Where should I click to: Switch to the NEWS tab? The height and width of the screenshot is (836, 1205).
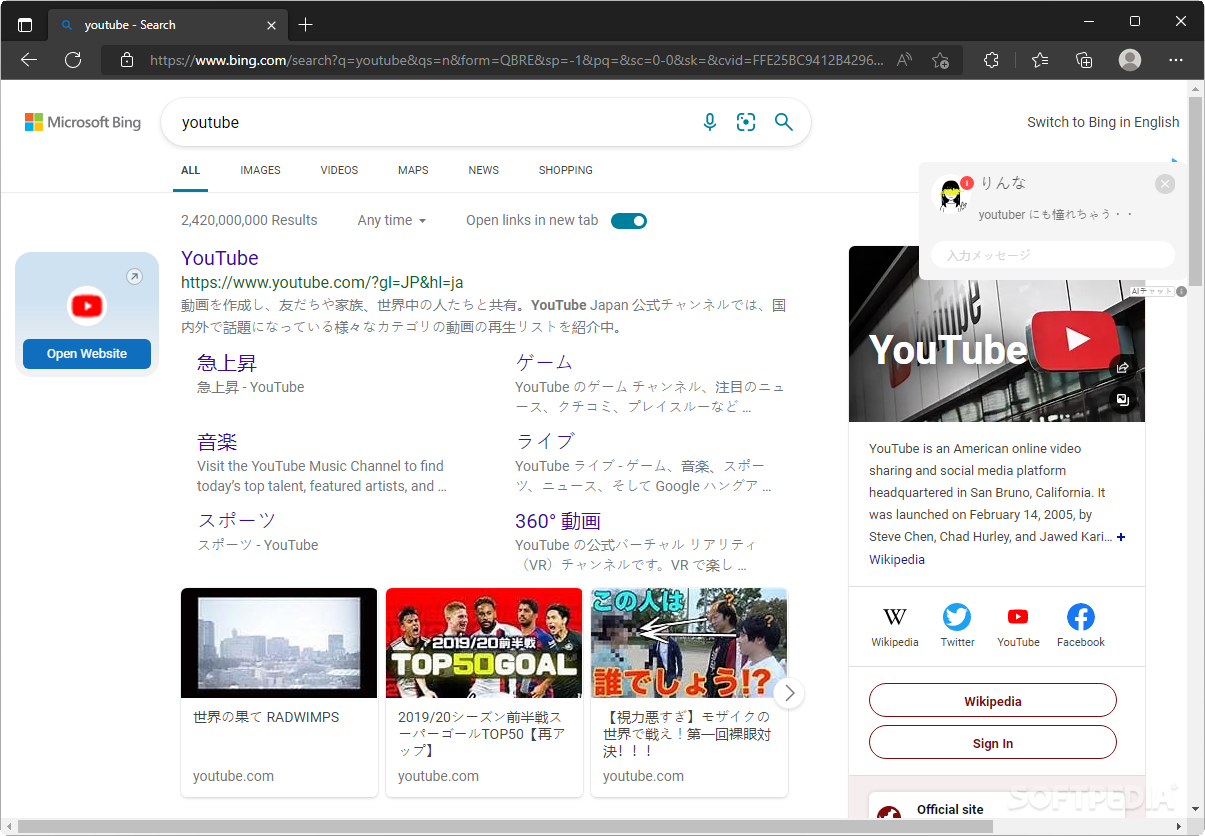483,170
